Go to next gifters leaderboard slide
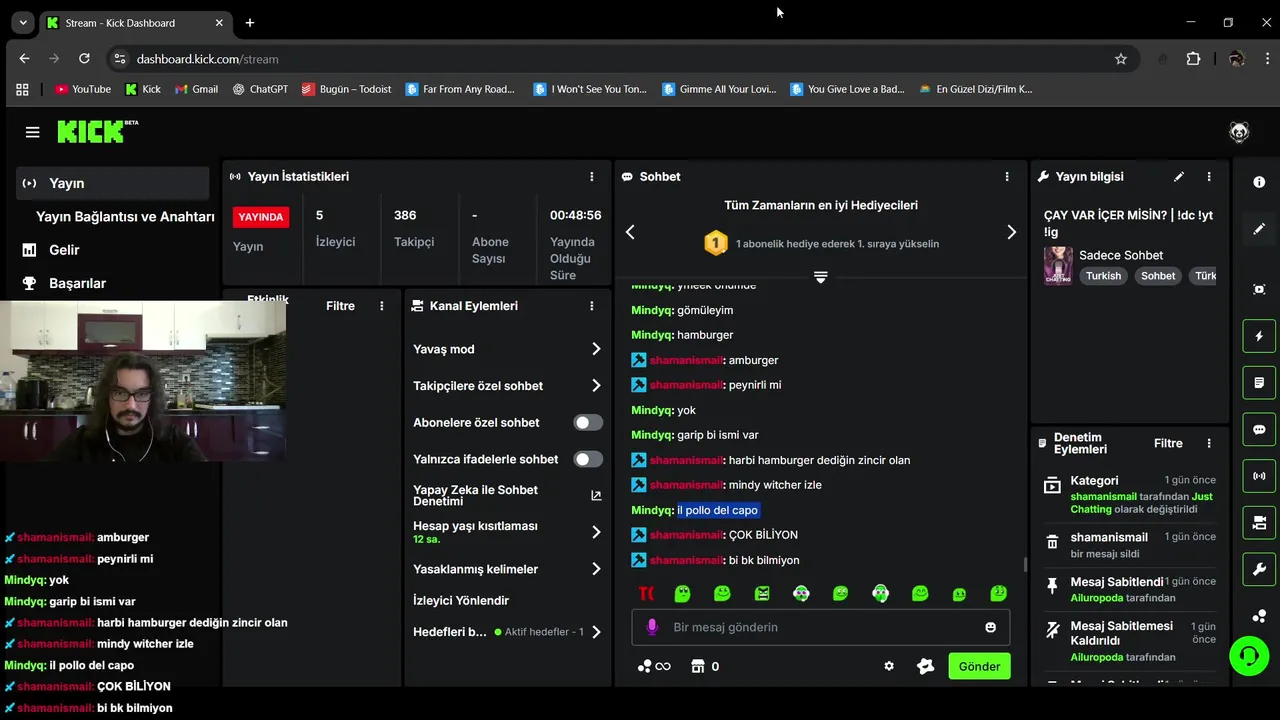The image size is (1280, 720). 1011,232
